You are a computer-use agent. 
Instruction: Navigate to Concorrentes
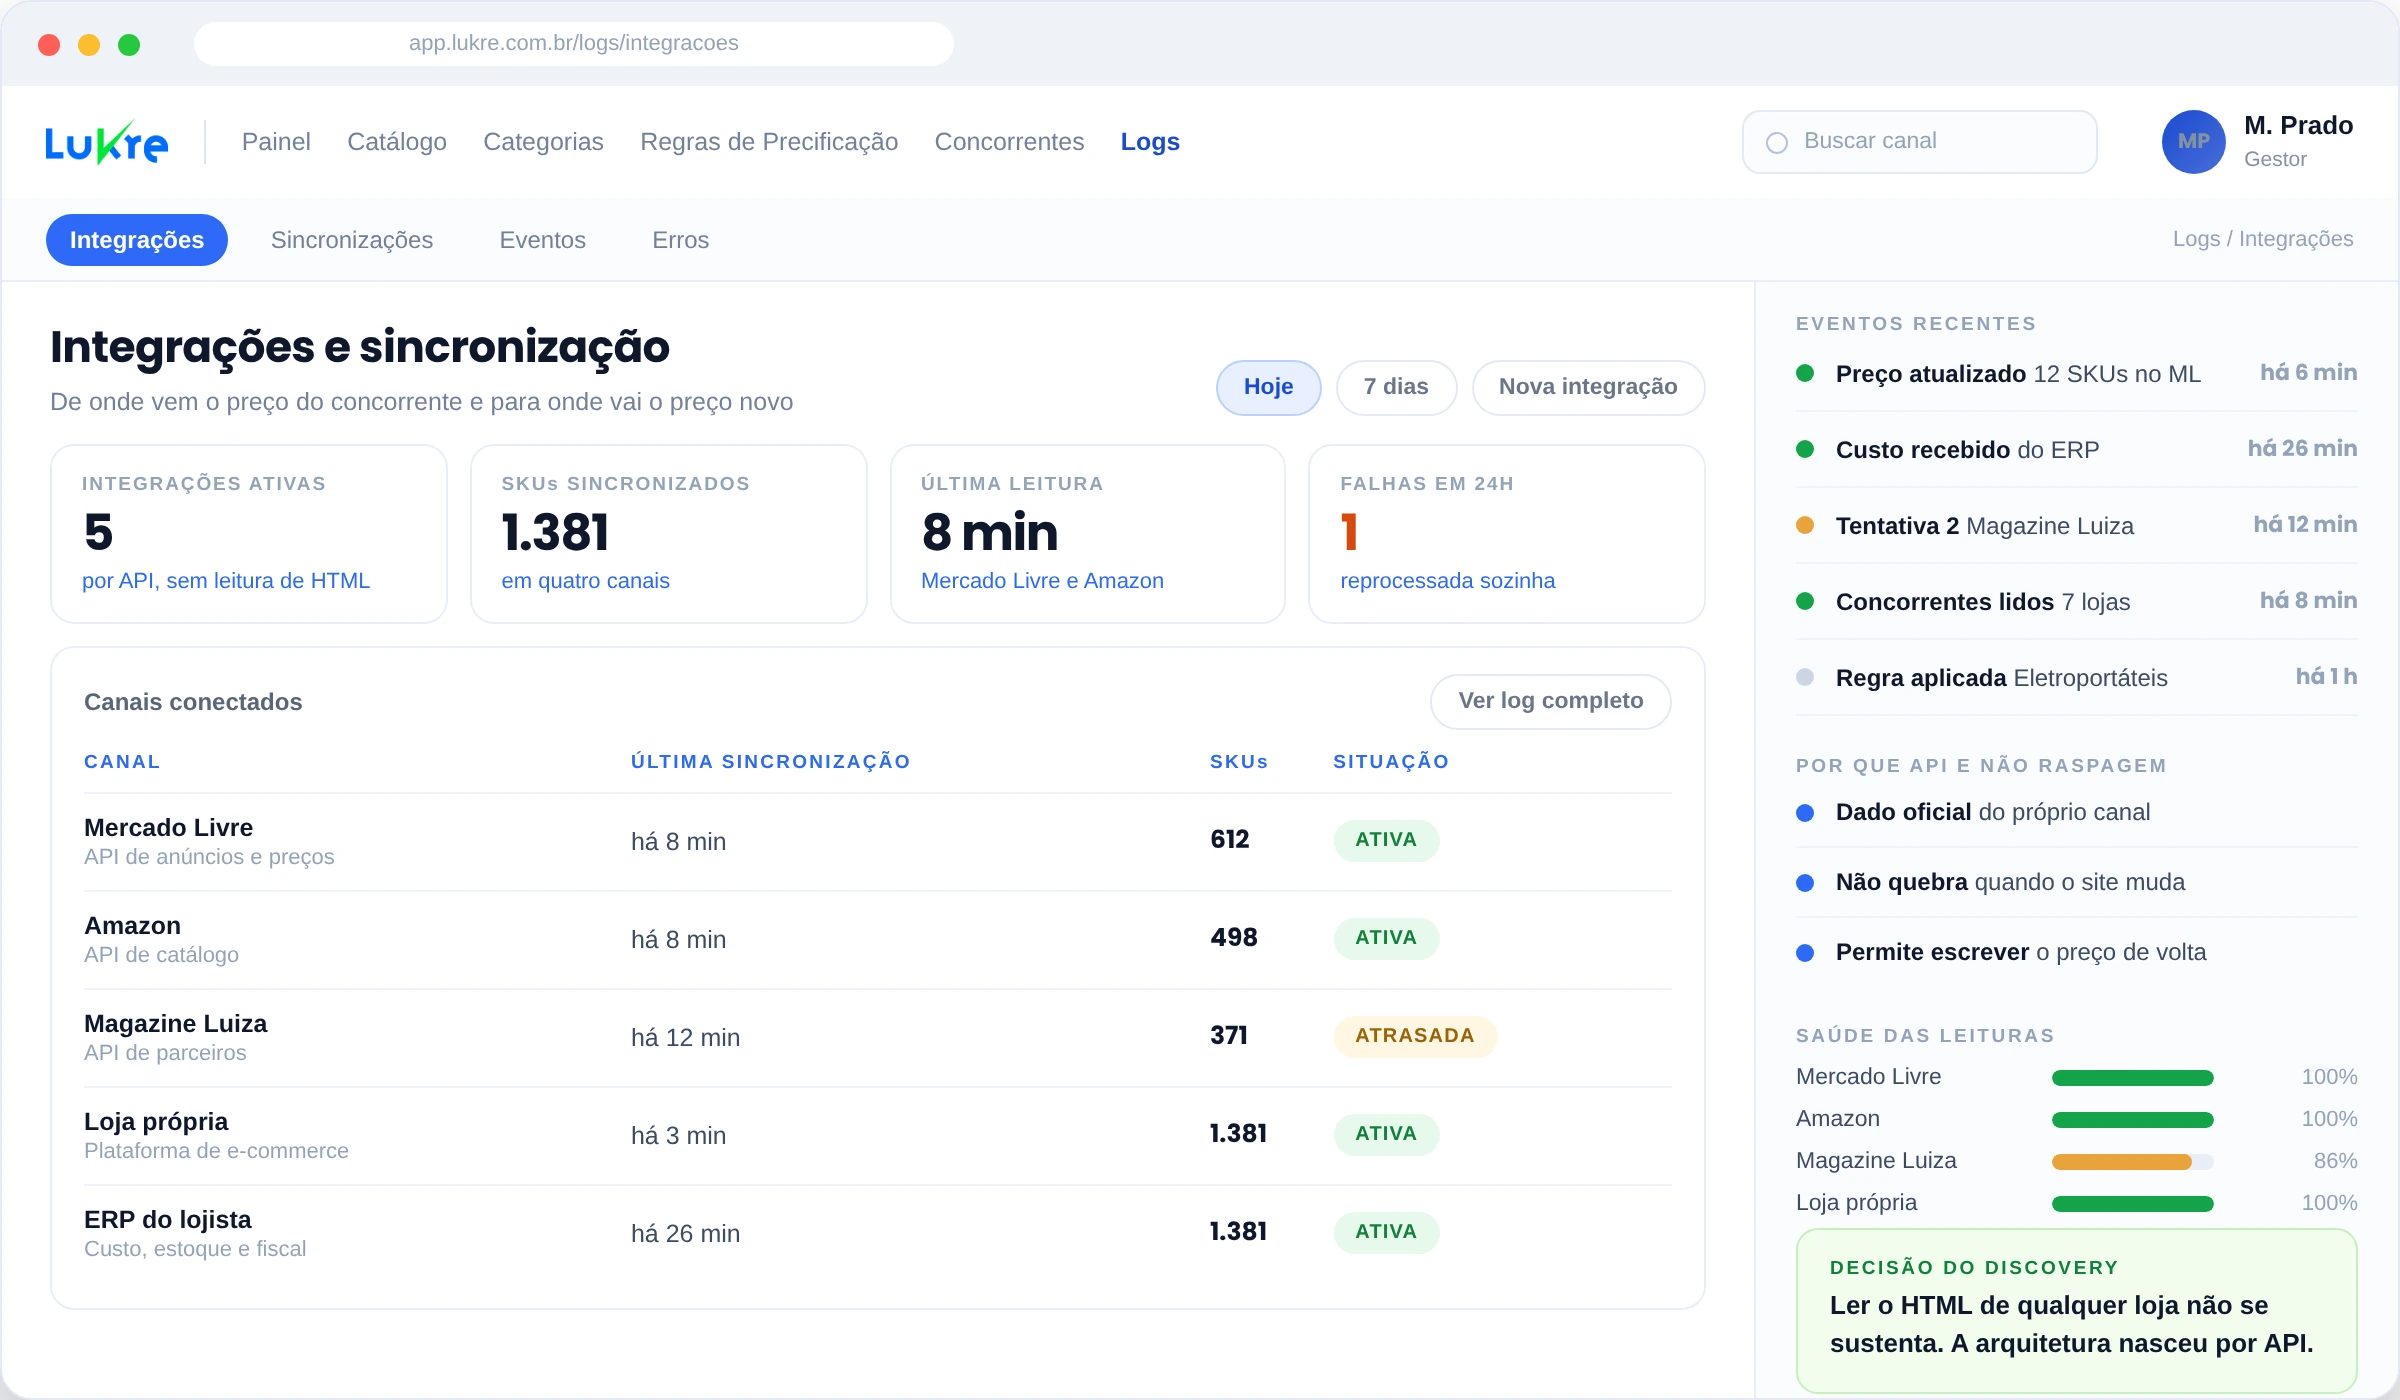point(1009,142)
